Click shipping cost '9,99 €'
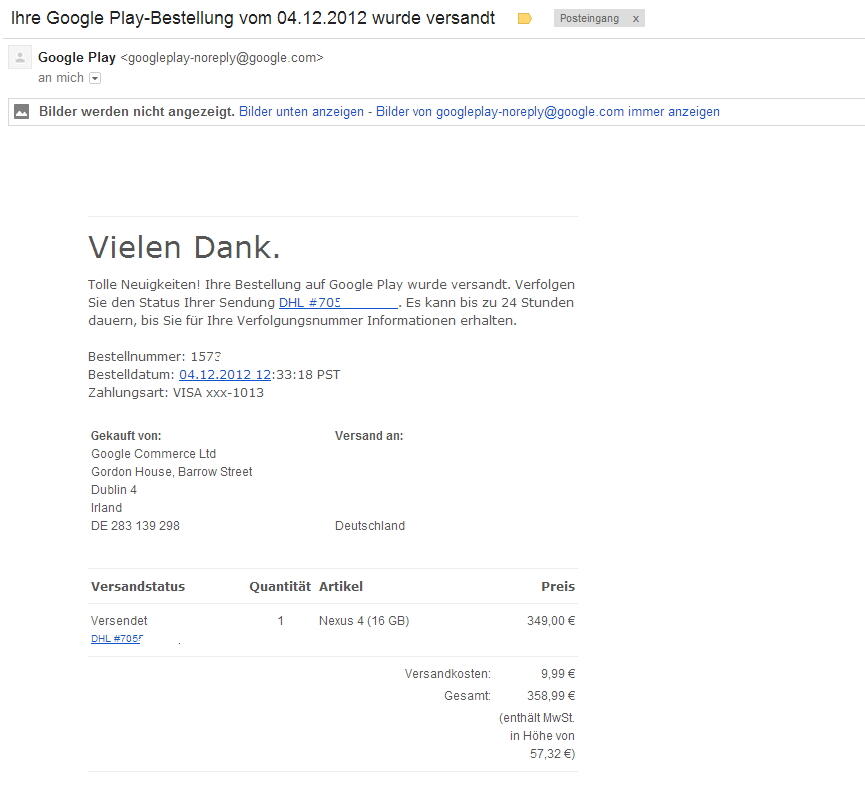865x790 pixels. 558,674
